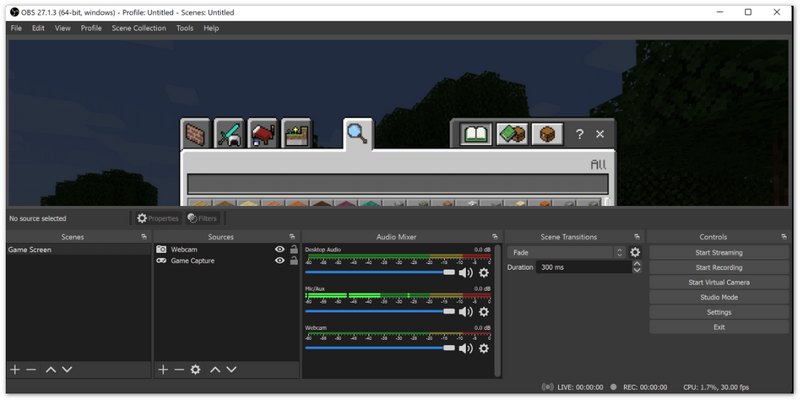Open the Tools menu

pyautogui.click(x=185, y=28)
